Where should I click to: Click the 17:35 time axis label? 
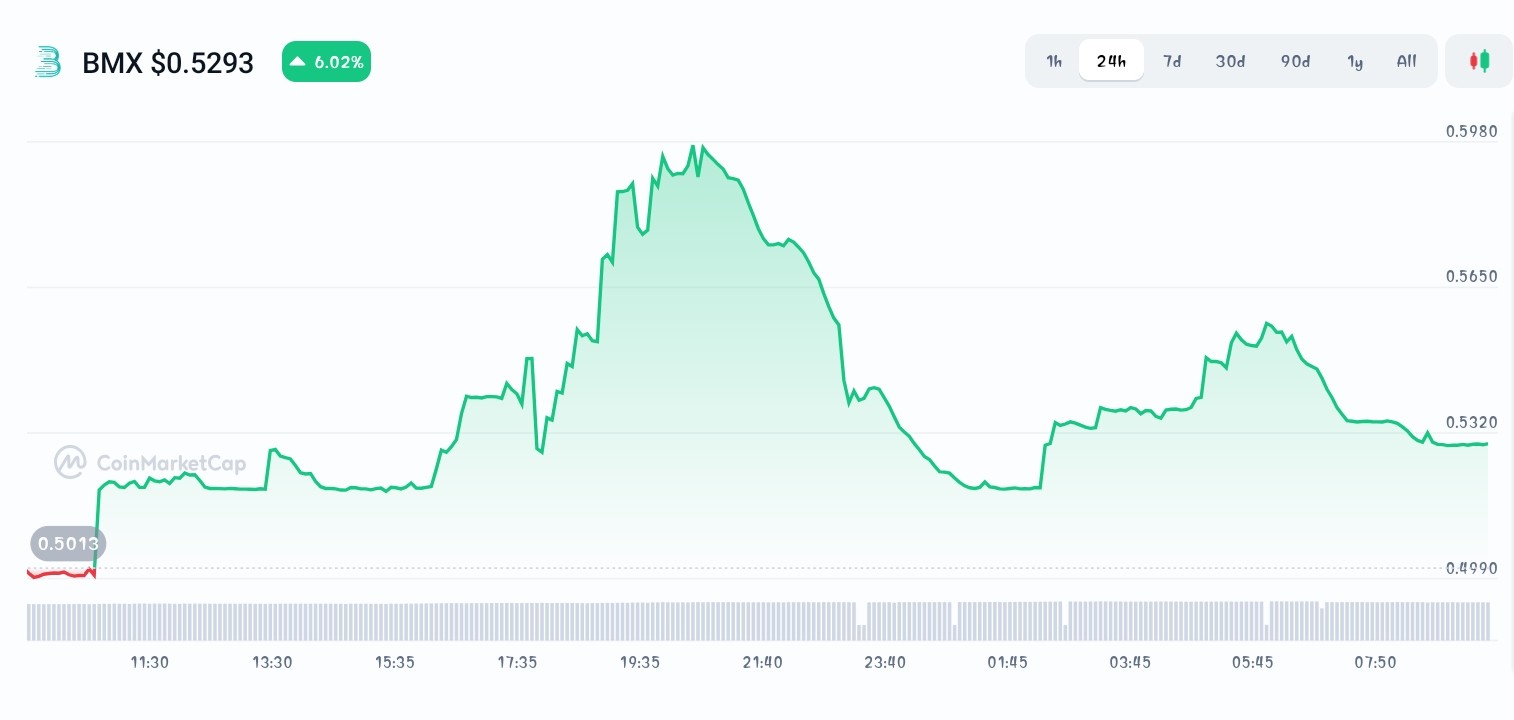[517, 662]
